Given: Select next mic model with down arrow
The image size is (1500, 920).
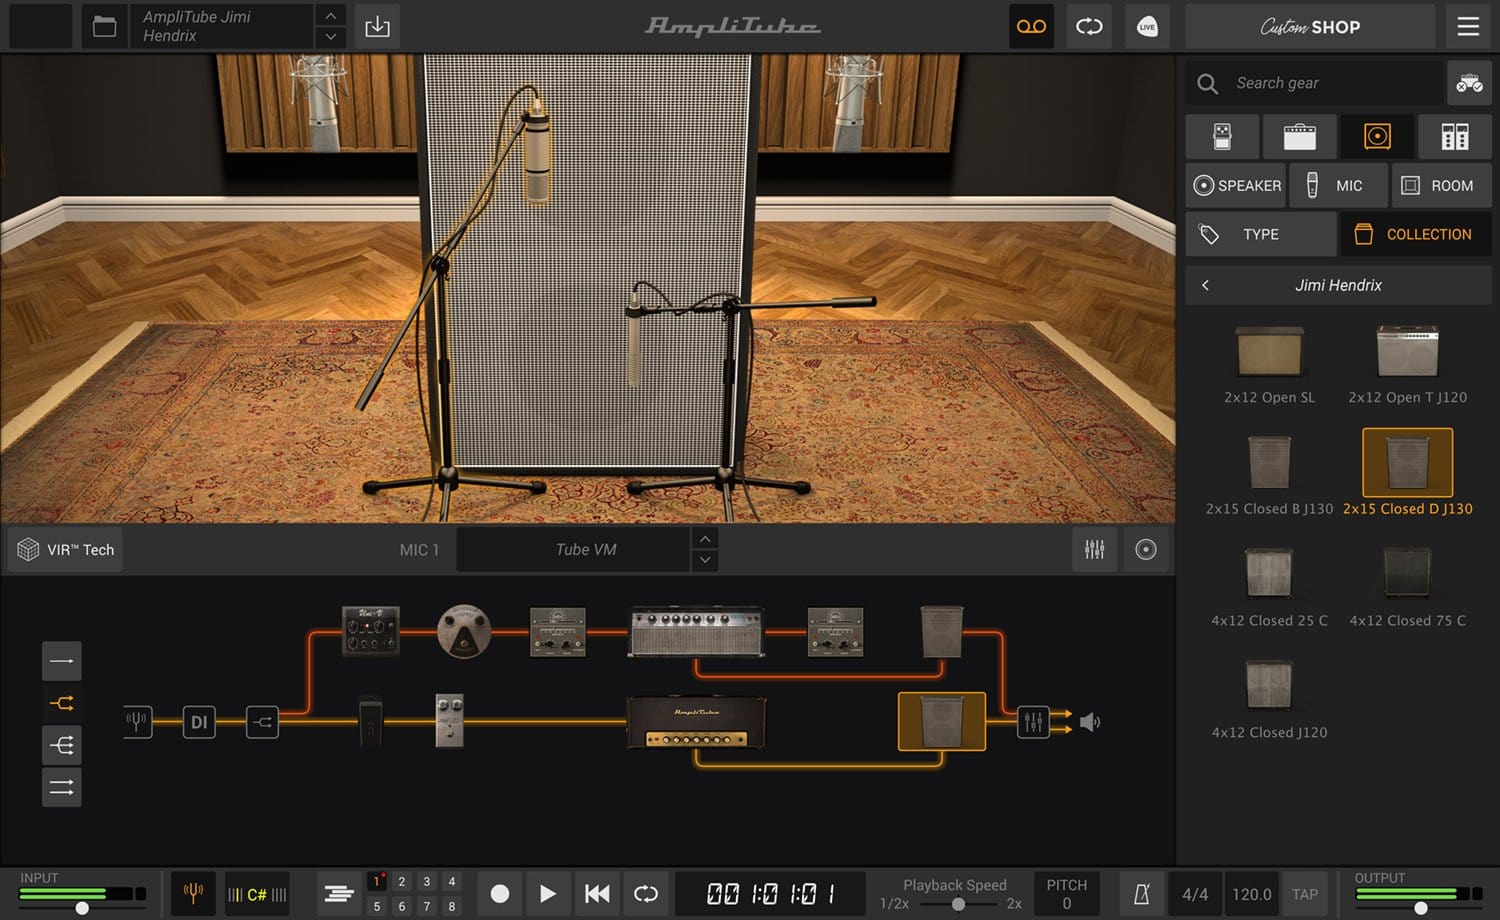Looking at the screenshot, I should tap(705, 560).
